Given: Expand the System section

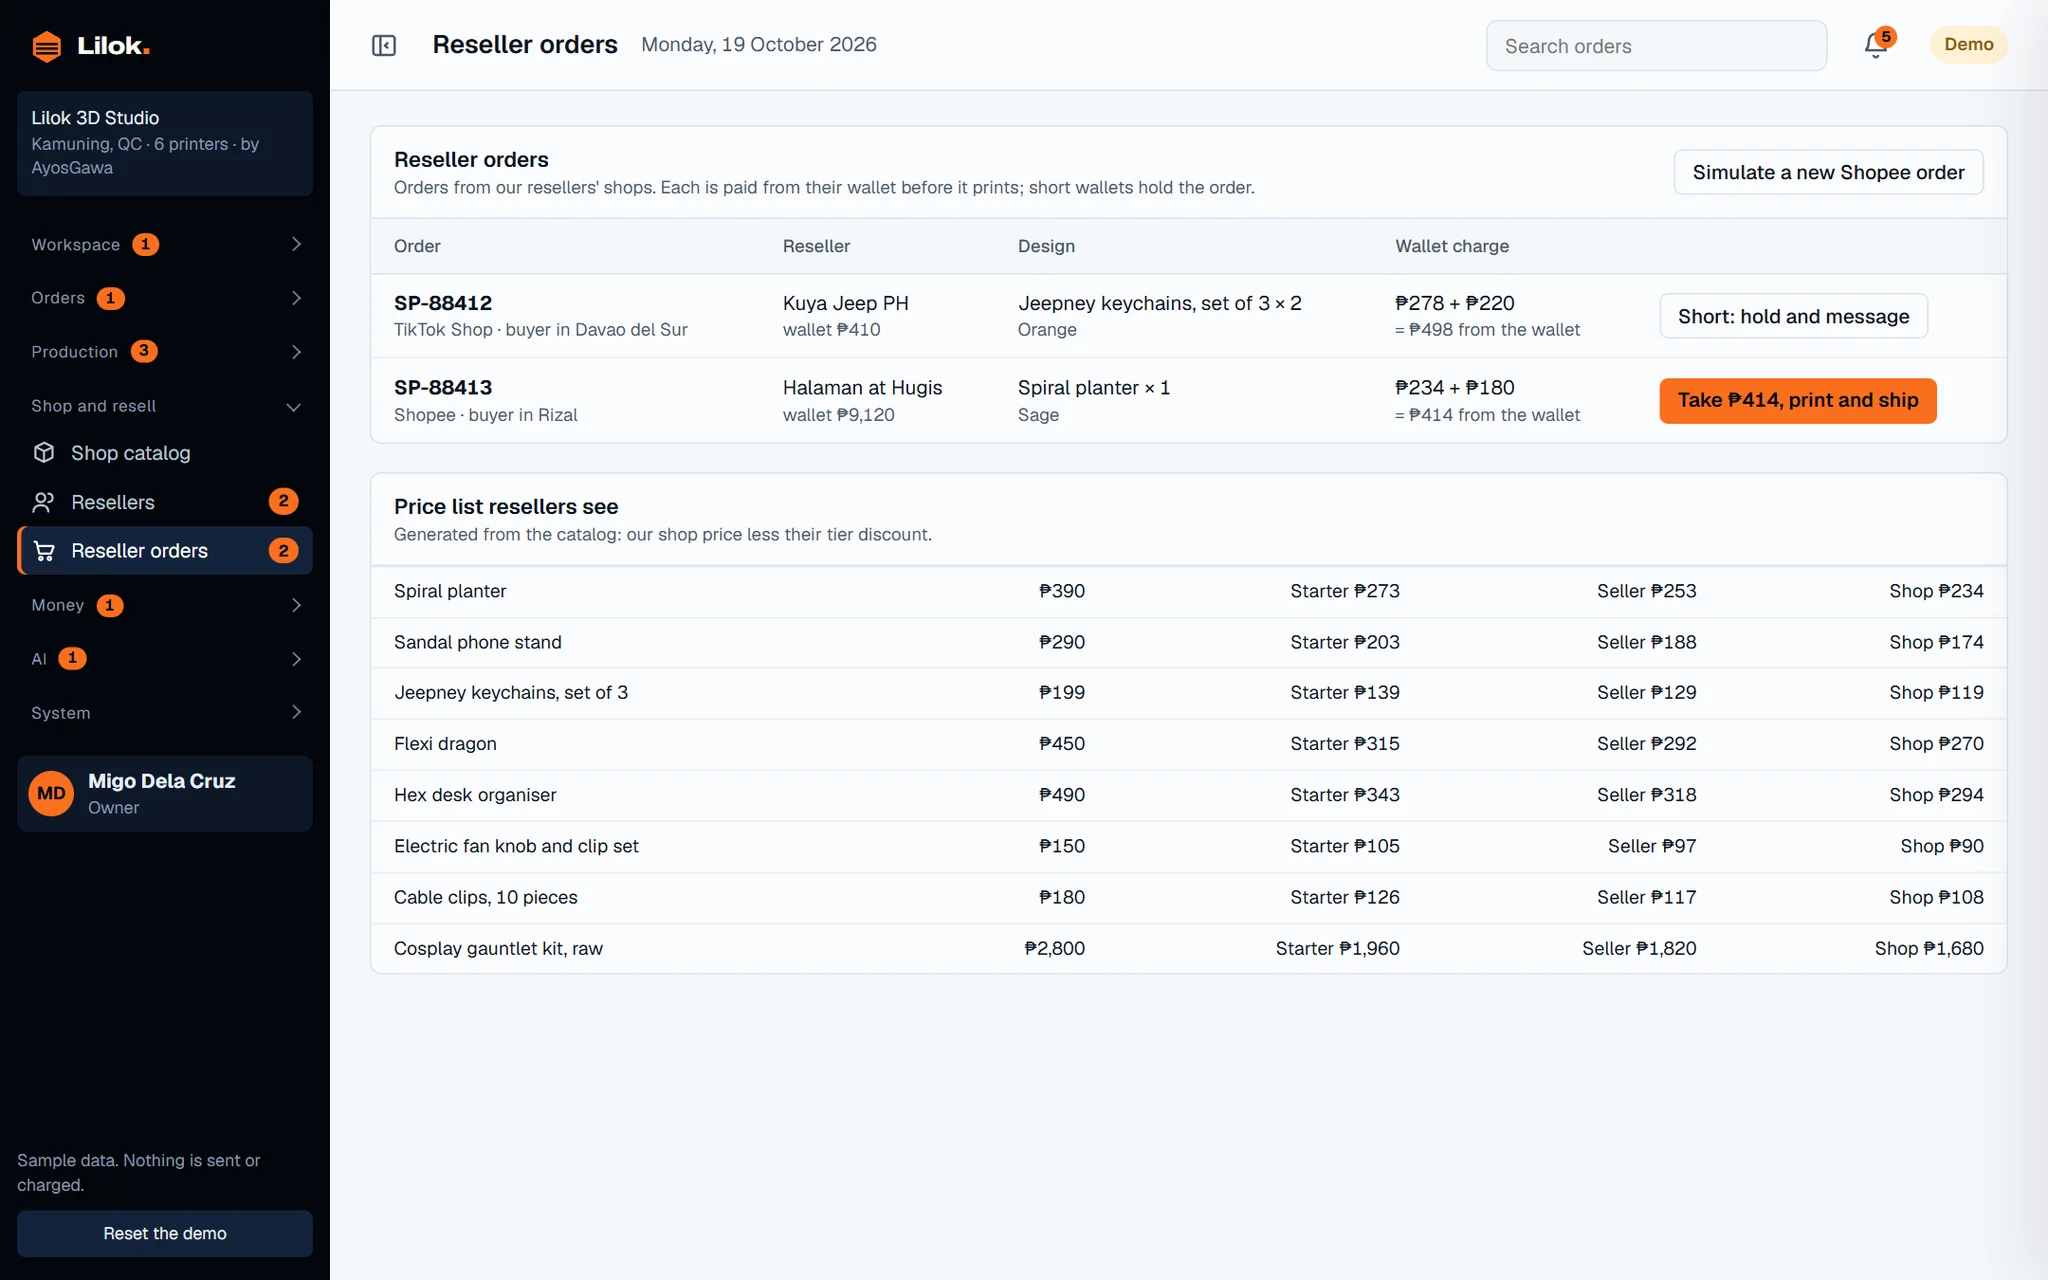Looking at the screenshot, I should tap(165, 713).
